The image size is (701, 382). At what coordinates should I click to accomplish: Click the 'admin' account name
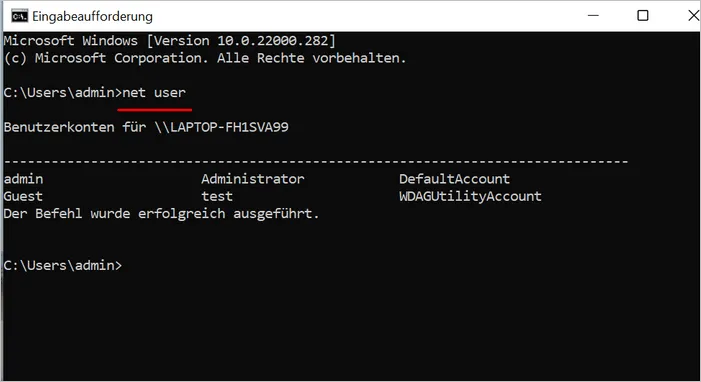click(24, 179)
